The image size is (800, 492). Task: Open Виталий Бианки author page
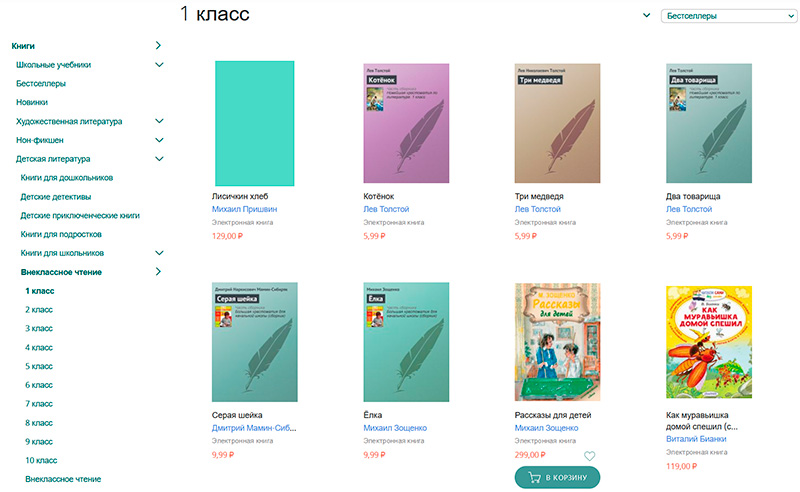pyautogui.click(x=696, y=439)
